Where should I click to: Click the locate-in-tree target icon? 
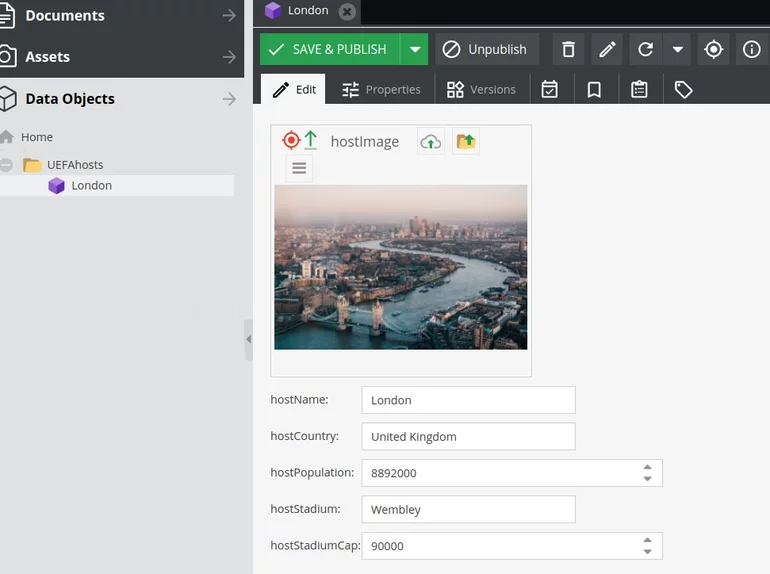(713, 49)
